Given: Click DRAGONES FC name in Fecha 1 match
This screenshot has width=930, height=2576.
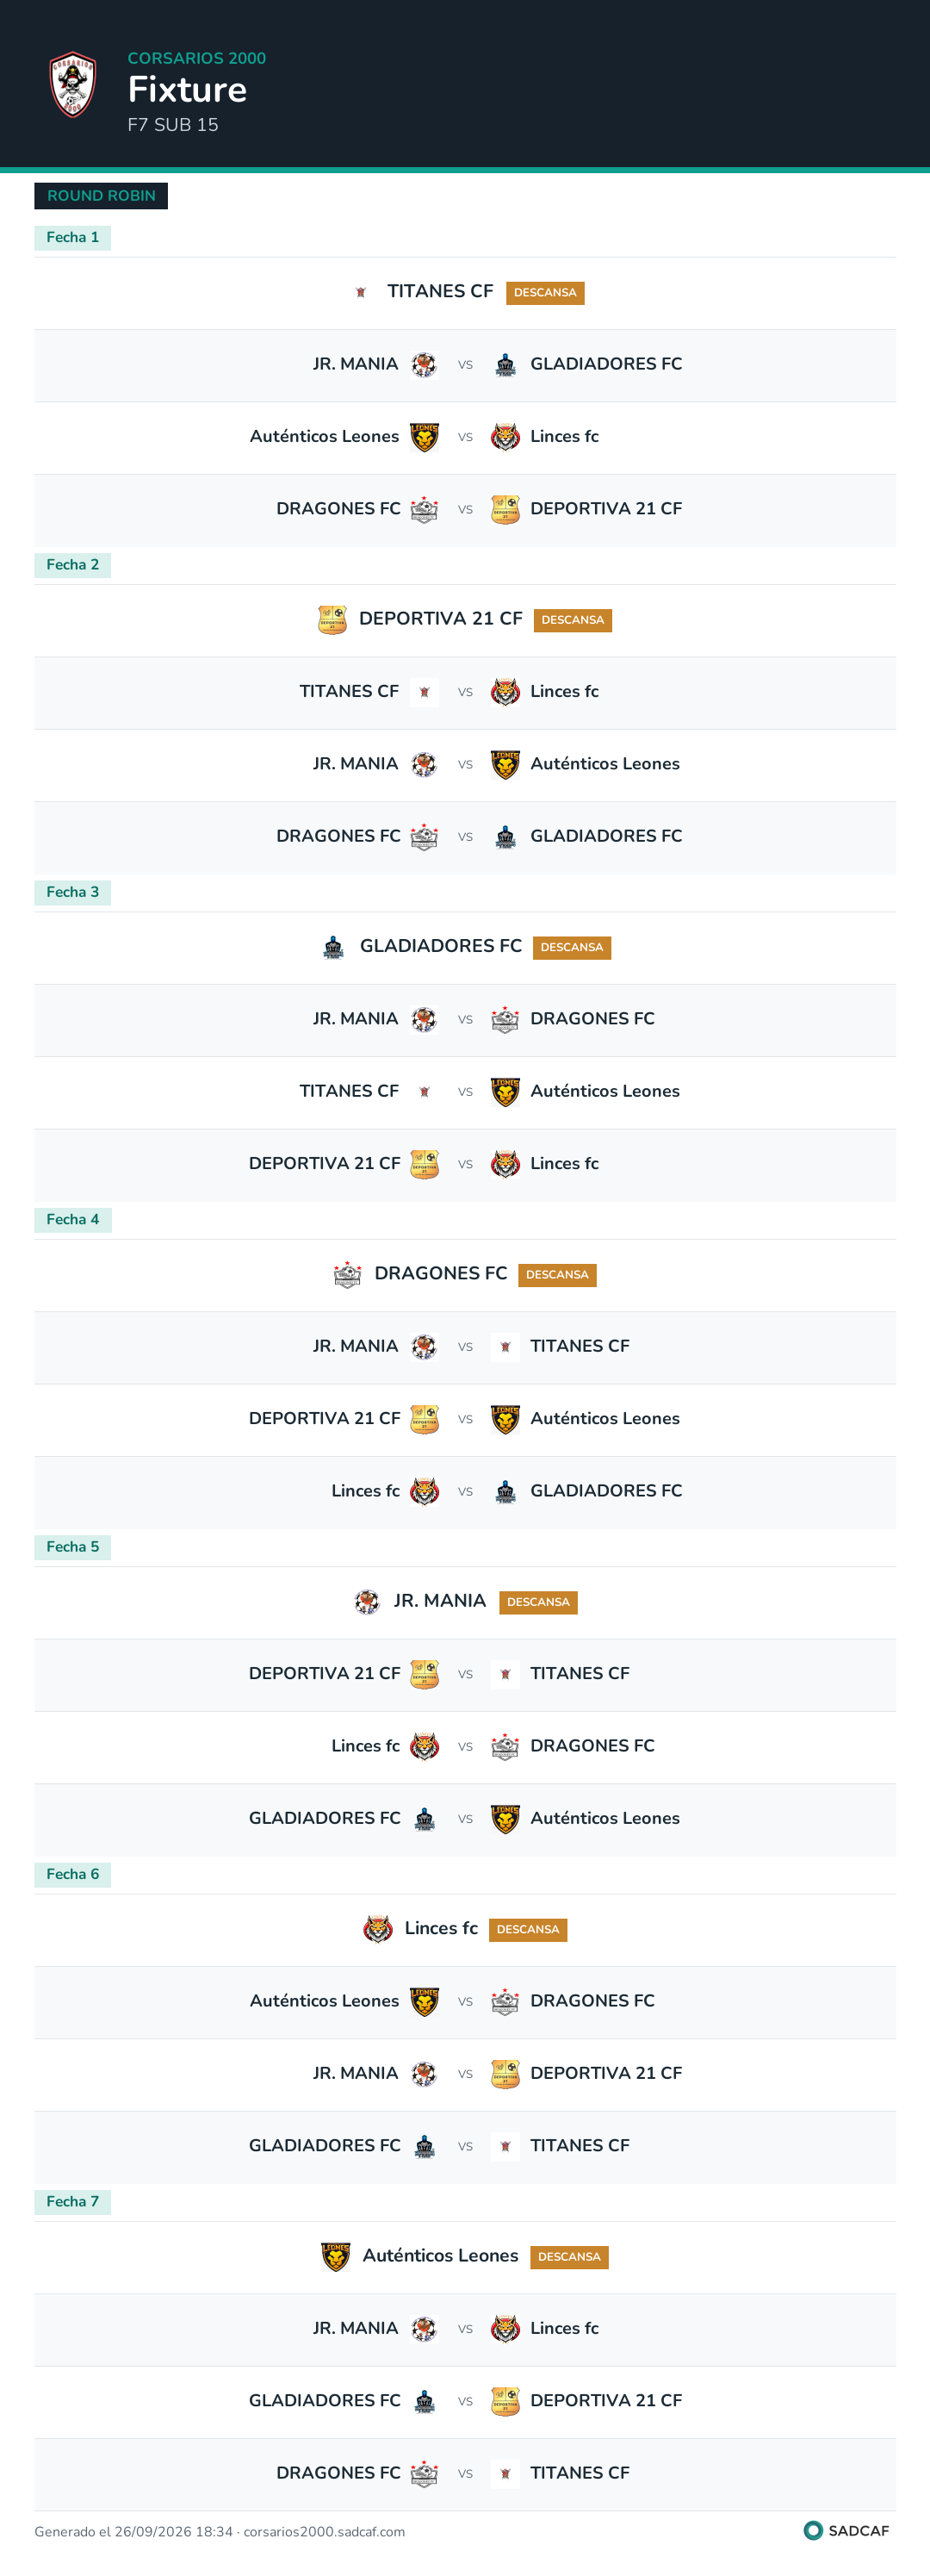Looking at the screenshot, I should [338, 509].
